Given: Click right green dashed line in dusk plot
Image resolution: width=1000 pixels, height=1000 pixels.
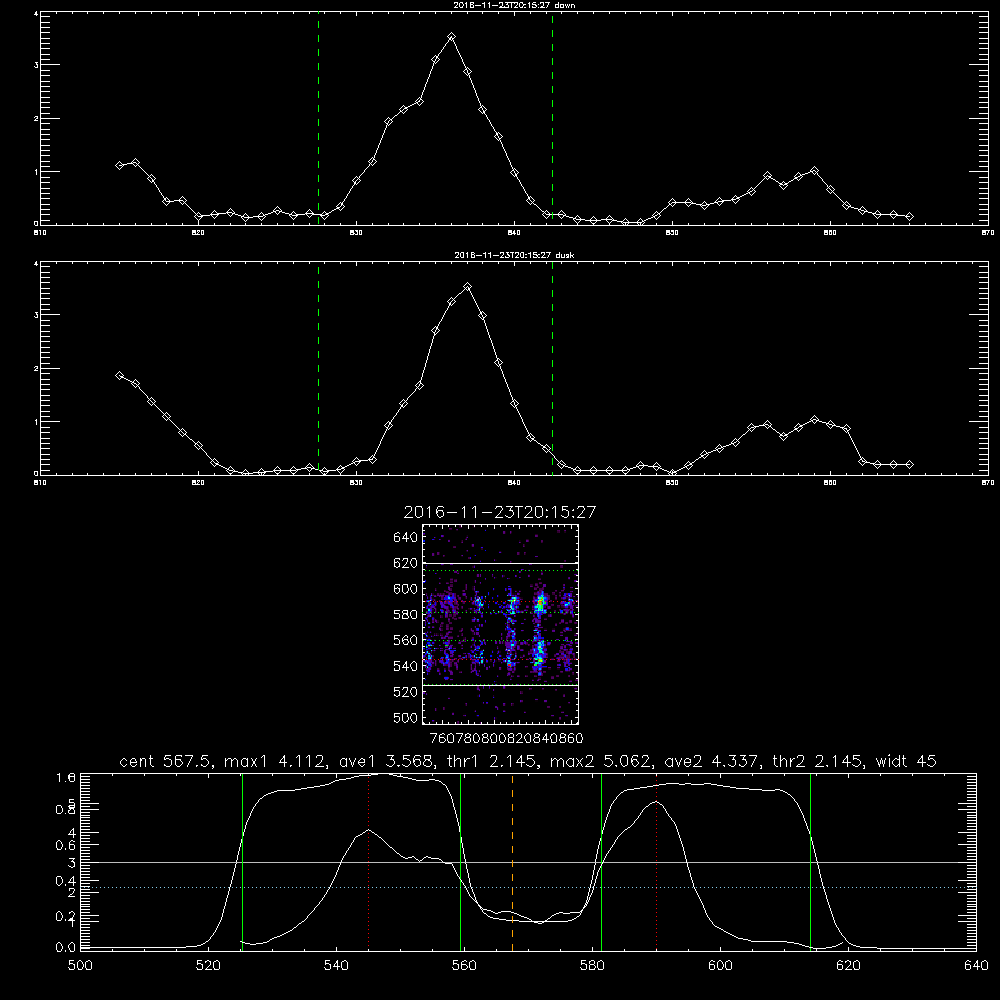Looking at the screenshot, I should click(552, 368).
